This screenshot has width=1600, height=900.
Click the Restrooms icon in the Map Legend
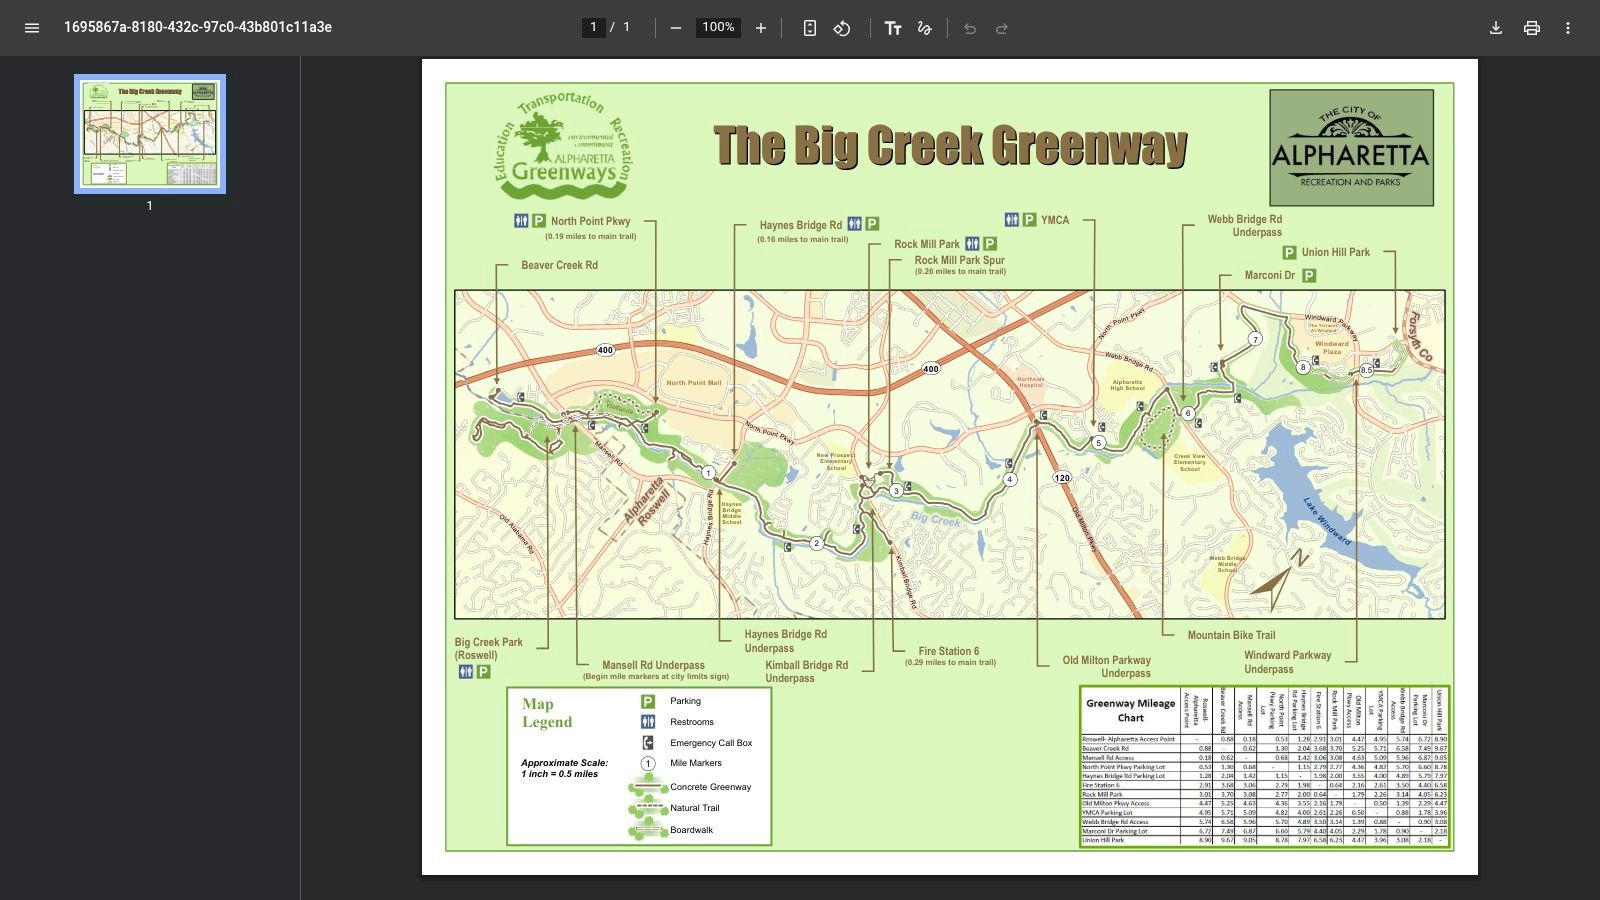pyautogui.click(x=648, y=722)
